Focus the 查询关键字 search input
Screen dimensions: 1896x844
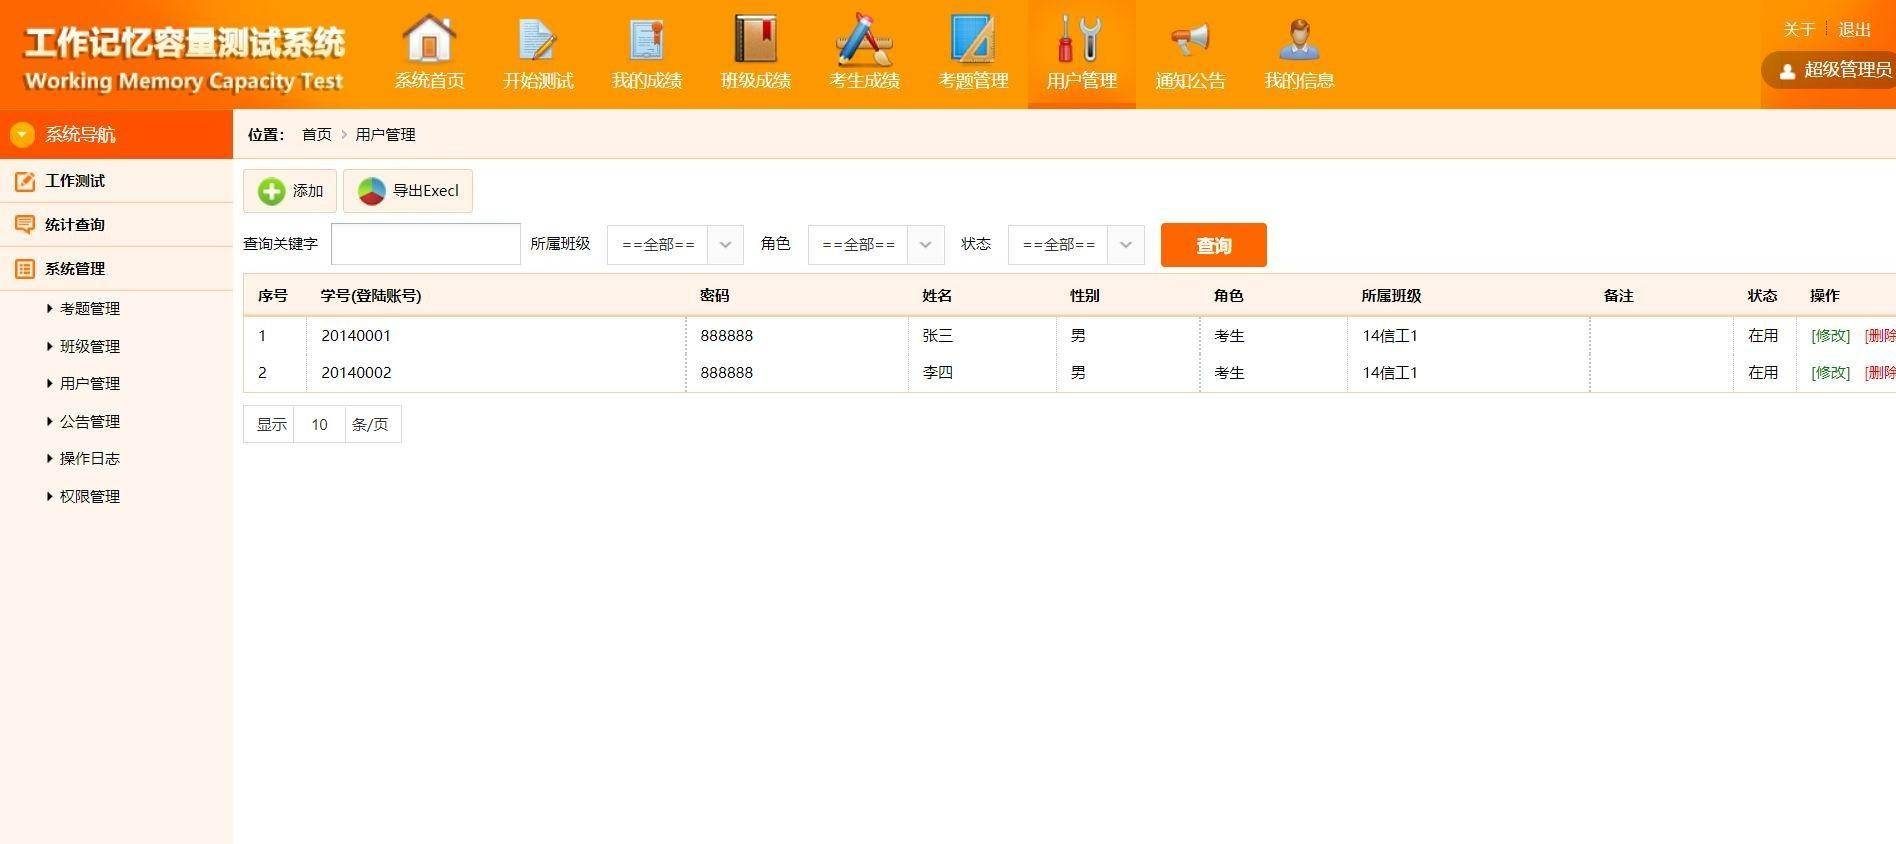pyautogui.click(x=425, y=244)
